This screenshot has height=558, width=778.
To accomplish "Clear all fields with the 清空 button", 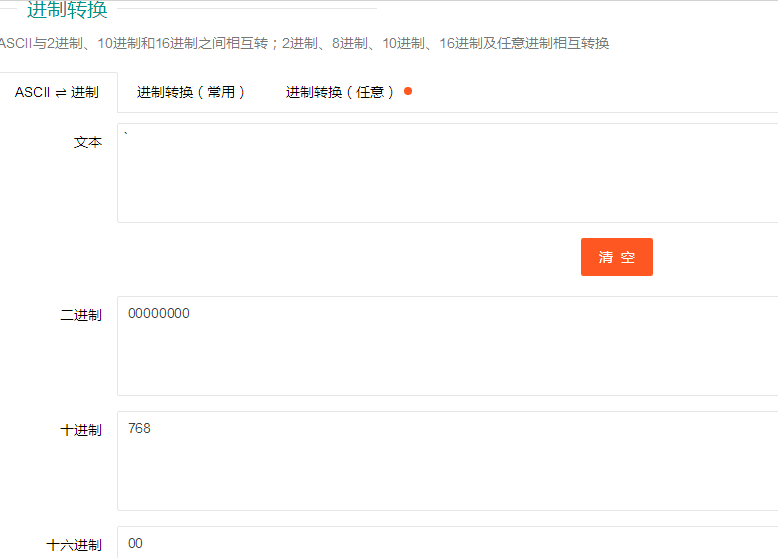I will [x=617, y=257].
